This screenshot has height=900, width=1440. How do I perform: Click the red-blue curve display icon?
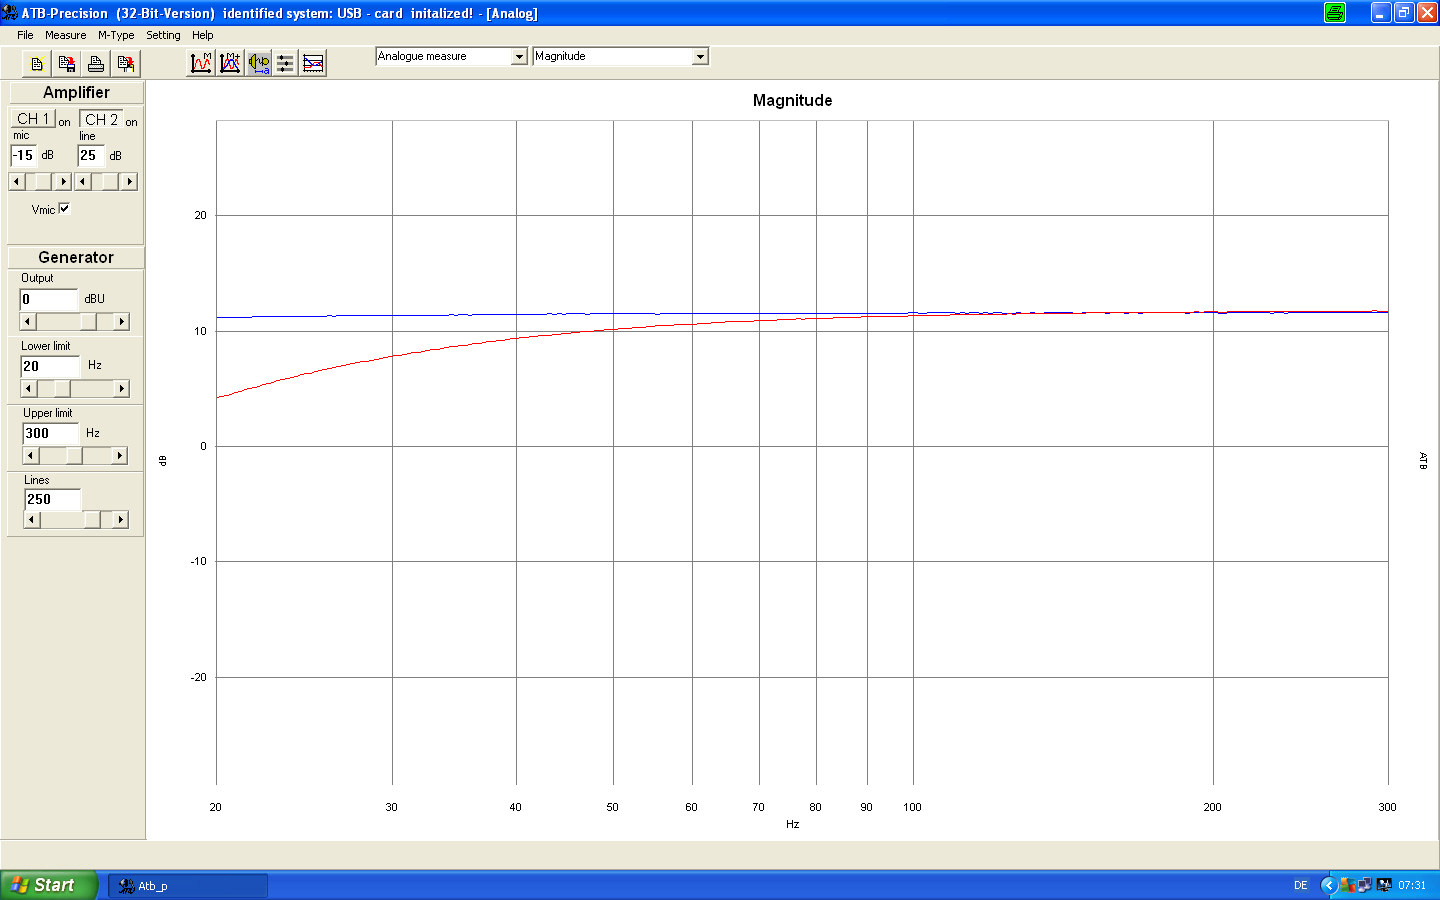[x=314, y=63]
